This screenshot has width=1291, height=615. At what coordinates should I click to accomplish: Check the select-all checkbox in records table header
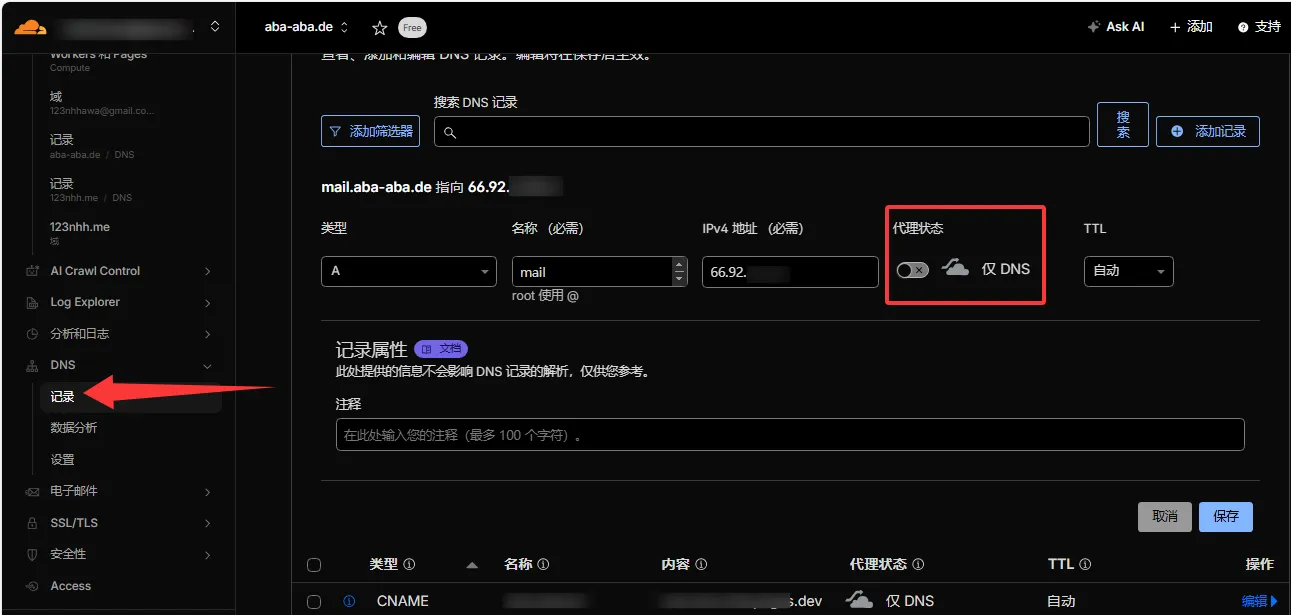313,564
